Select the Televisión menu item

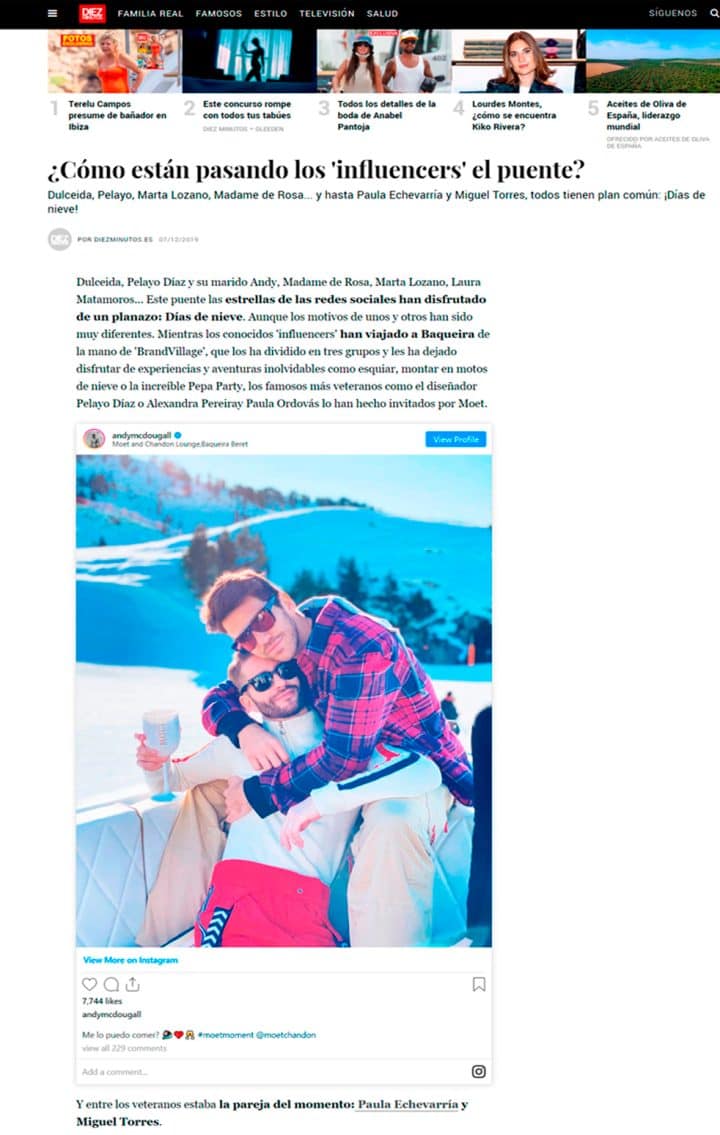[x=327, y=13]
